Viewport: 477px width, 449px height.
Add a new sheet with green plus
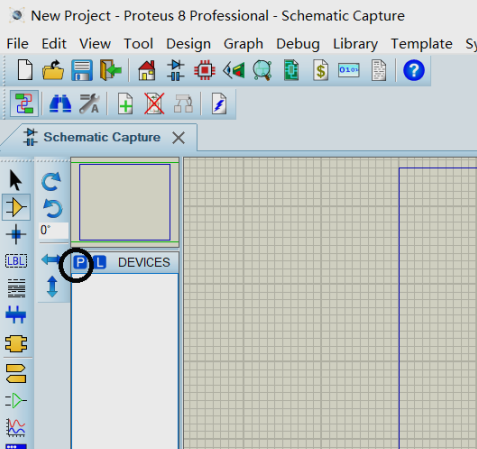(x=125, y=104)
